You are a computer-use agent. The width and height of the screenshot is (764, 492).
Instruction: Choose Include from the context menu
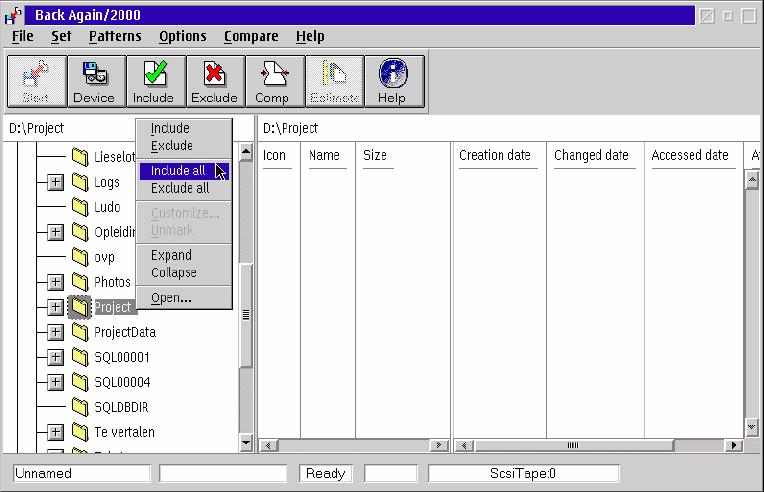pos(184,128)
